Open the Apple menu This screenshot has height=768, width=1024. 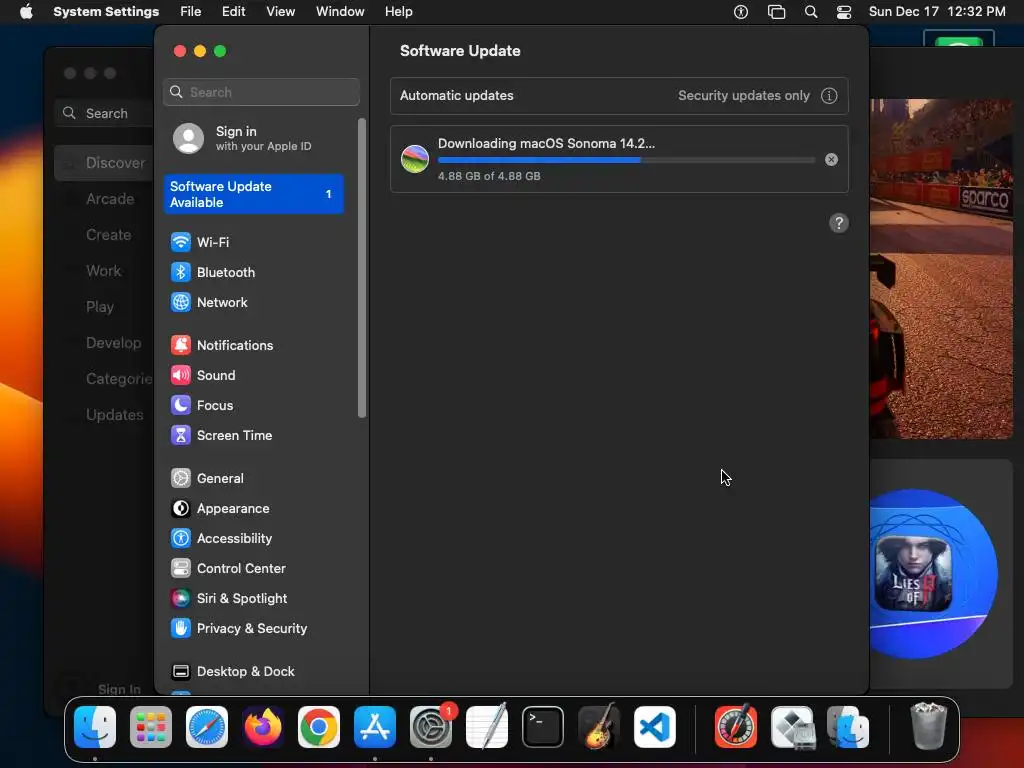(x=25, y=12)
